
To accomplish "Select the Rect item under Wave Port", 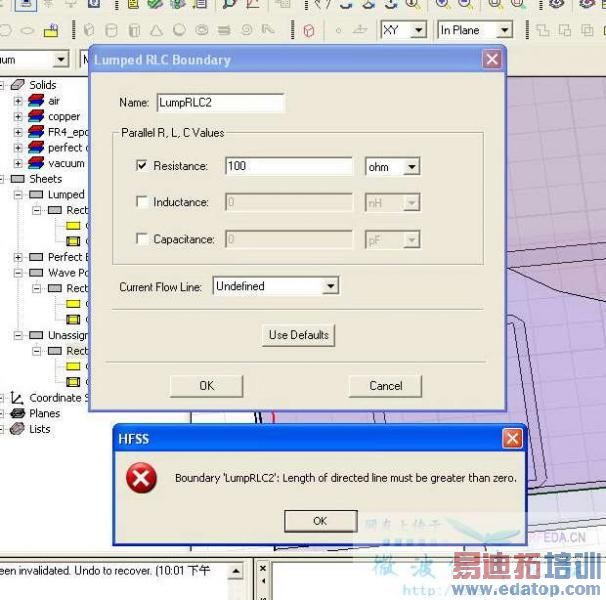I will [x=77, y=288].
